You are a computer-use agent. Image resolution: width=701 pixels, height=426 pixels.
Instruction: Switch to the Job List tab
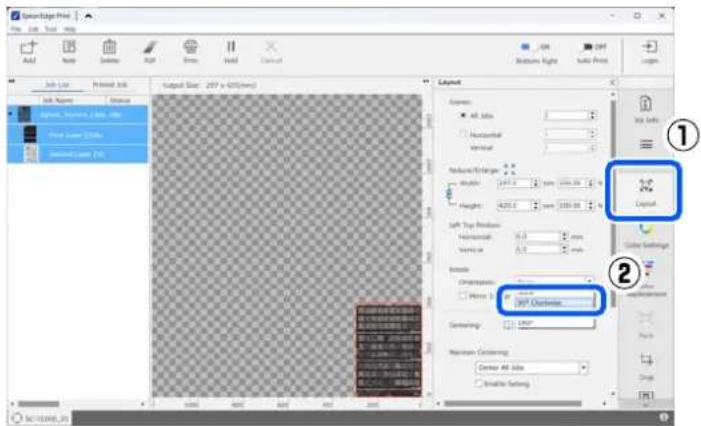coord(57,84)
